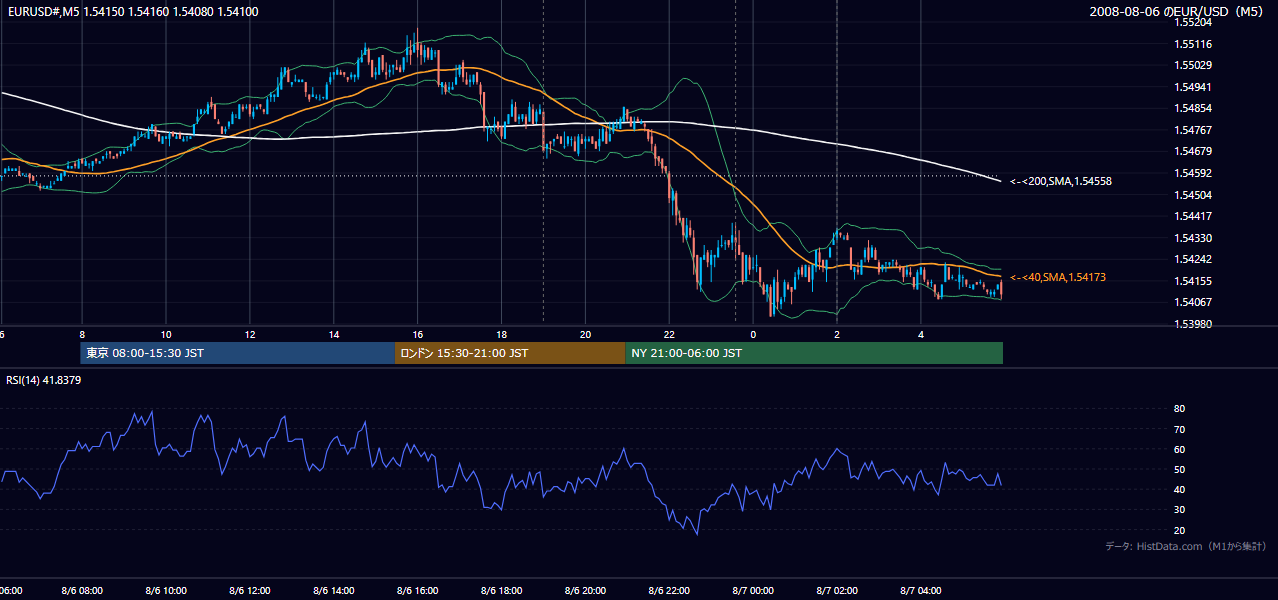The height and width of the screenshot is (600, 1278).
Task: Click the 8/6 16:00 bottom time label
Action: pos(417,591)
